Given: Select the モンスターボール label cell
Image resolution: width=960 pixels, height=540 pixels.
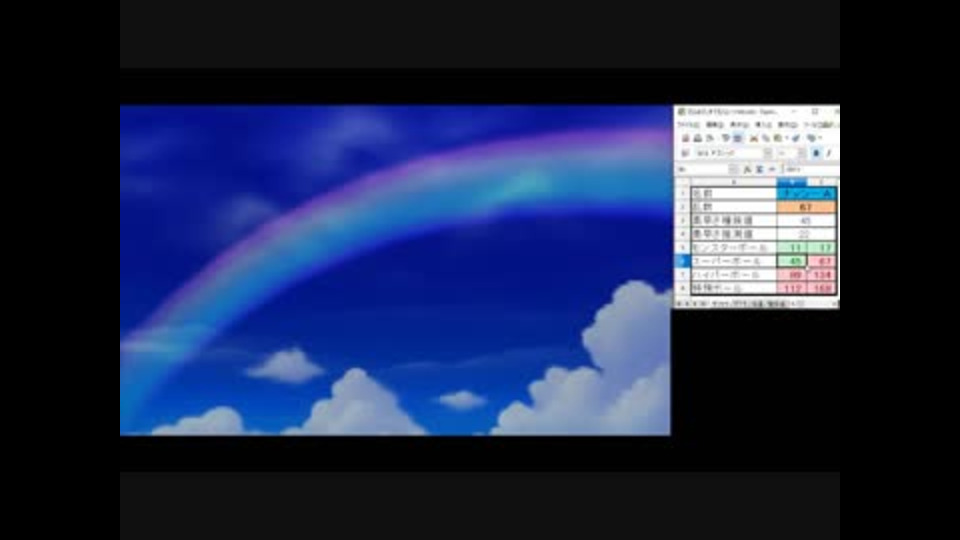Looking at the screenshot, I should (733, 247).
